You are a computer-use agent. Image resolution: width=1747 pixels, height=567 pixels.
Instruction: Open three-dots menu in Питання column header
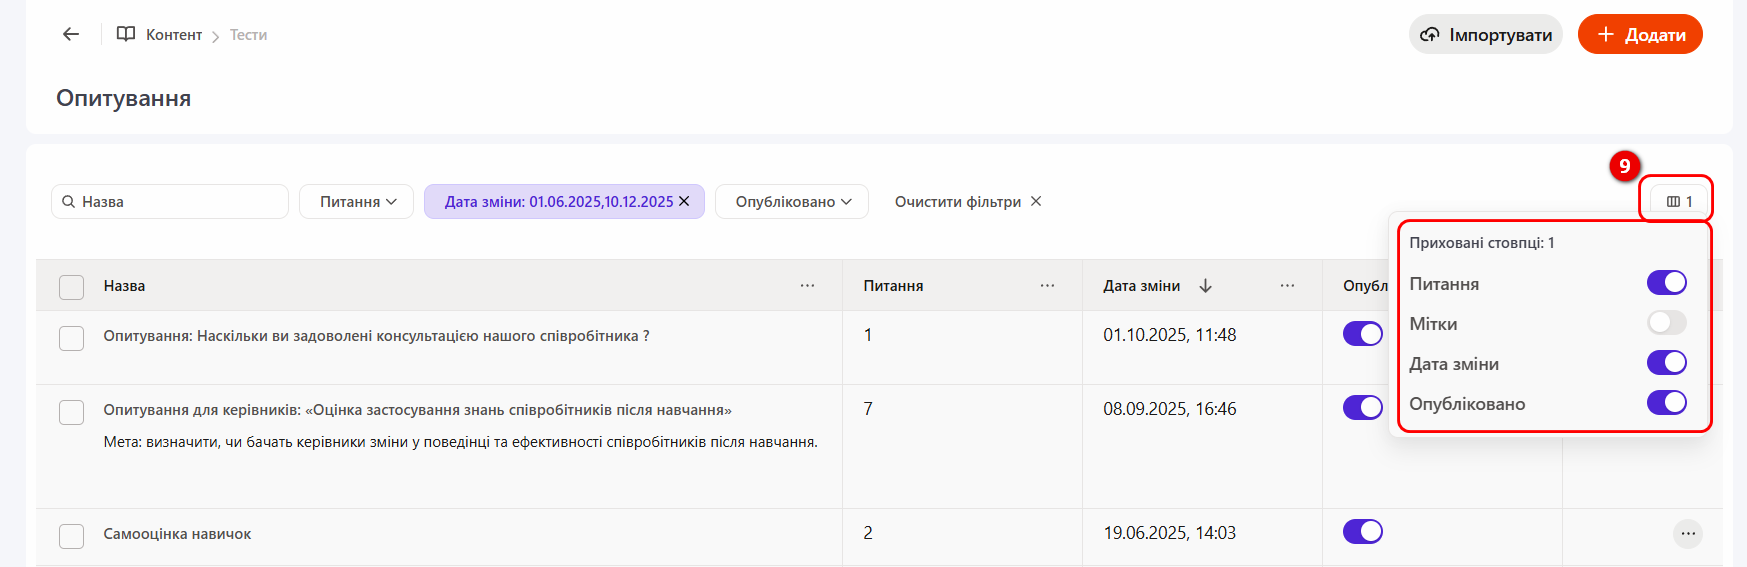(x=1047, y=286)
